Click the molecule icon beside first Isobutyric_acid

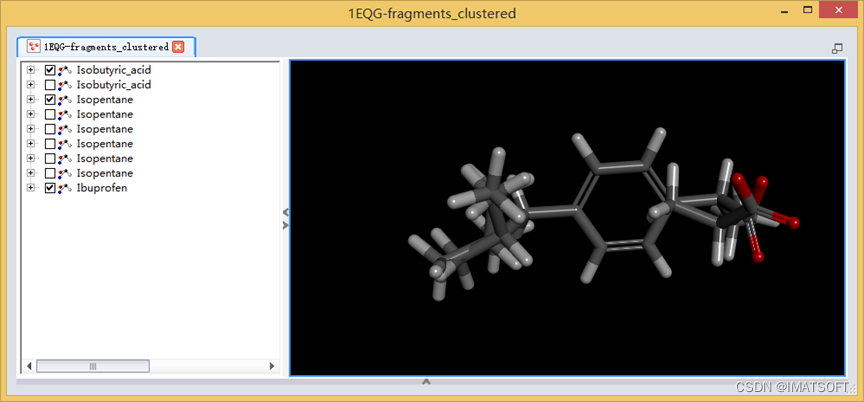(x=65, y=70)
